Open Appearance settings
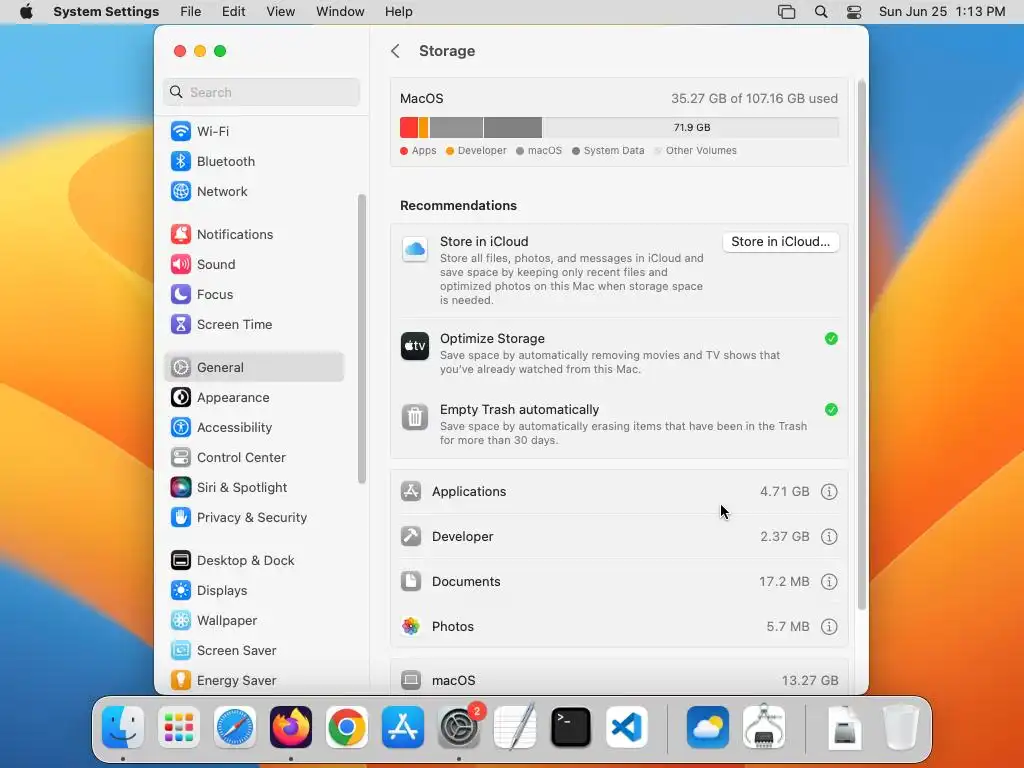The width and height of the screenshot is (1024, 768). [x=255, y=398]
